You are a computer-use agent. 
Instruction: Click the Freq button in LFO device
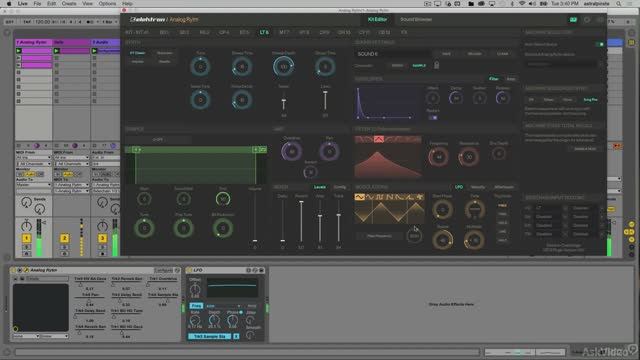[196, 306]
